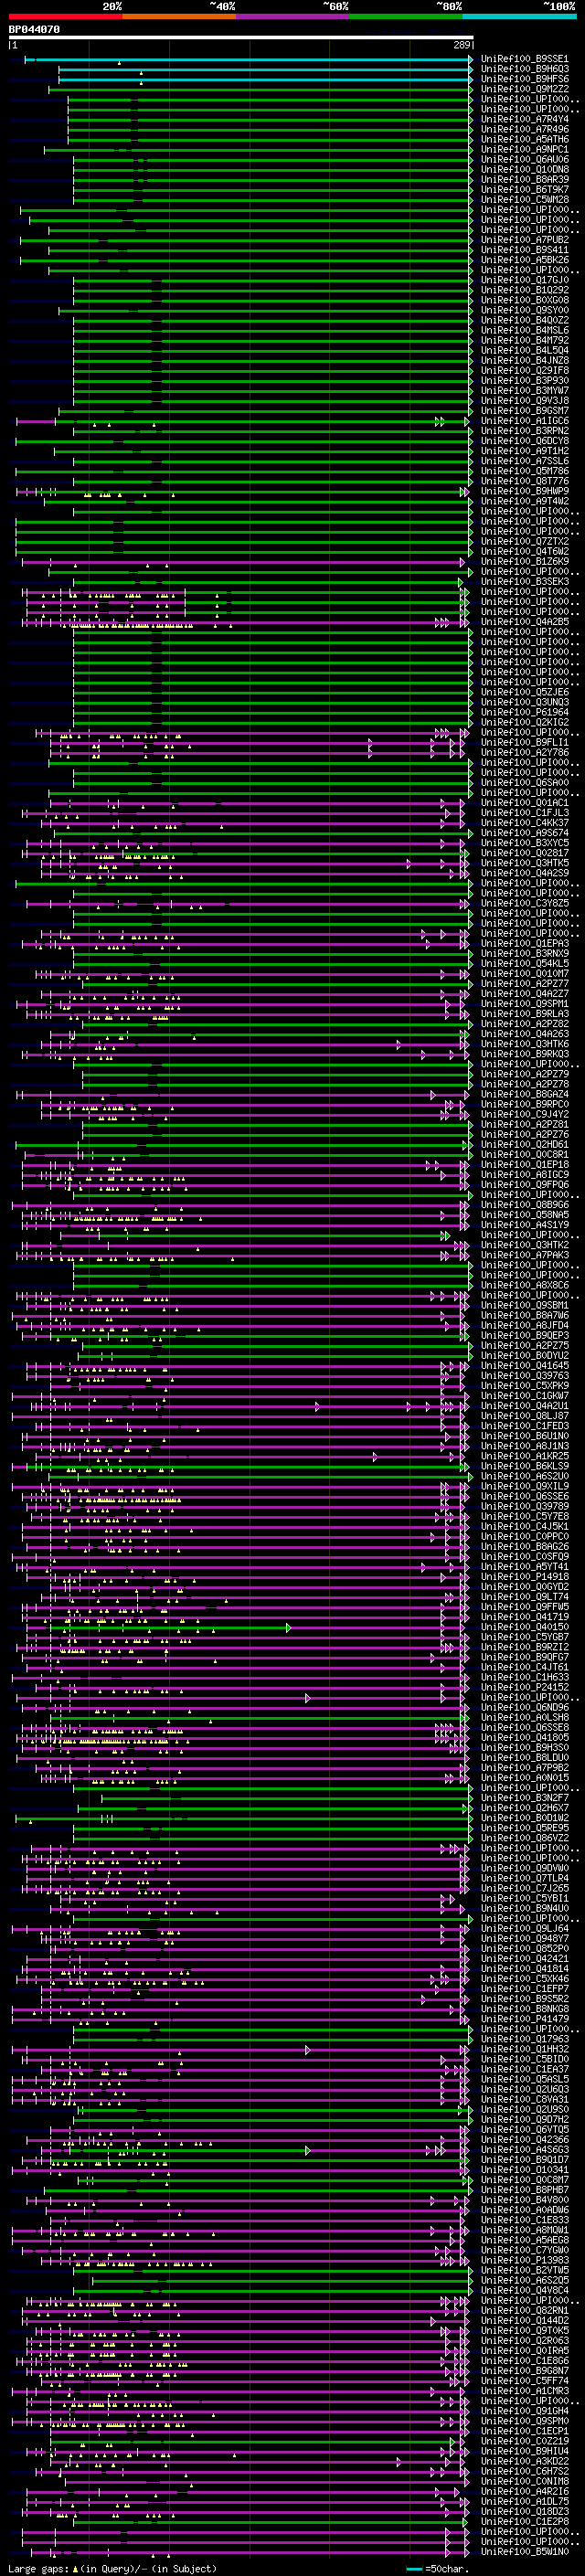Viewport: 585px width, 2576px height.
Task: Open entry UniRef100_Q6DCY8
Action: tap(525, 441)
